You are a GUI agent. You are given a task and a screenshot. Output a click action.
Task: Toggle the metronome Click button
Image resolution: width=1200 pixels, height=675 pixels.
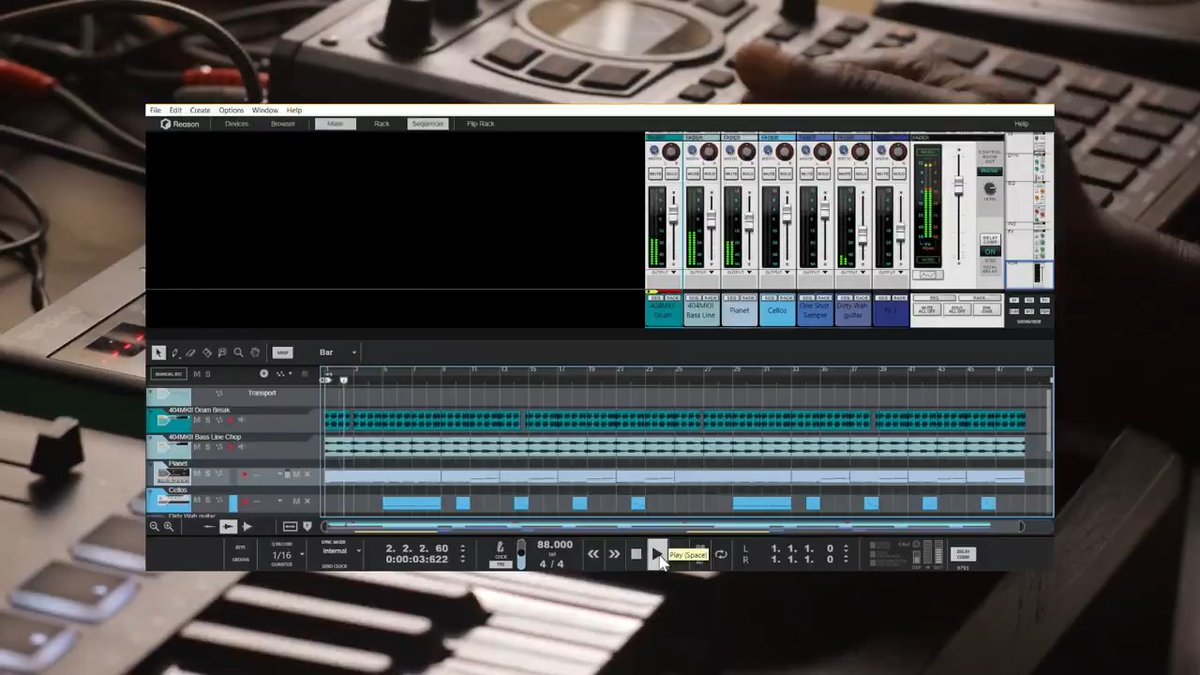(x=501, y=548)
